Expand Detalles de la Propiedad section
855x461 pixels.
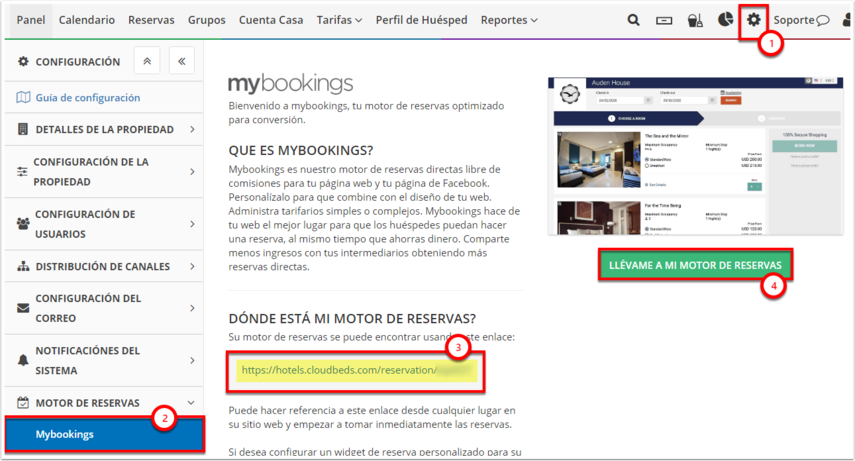[104, 129]
